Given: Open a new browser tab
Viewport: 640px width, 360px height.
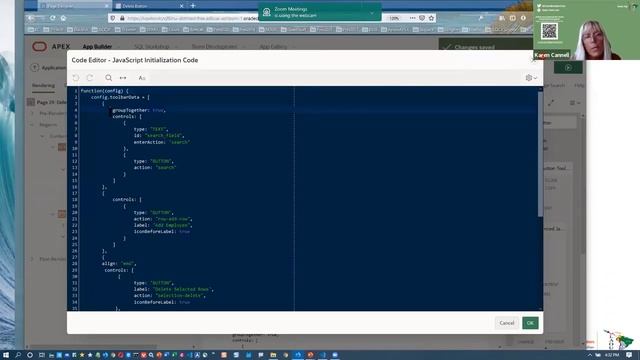Looking at the screenshot, I should [x=193, y=6].
